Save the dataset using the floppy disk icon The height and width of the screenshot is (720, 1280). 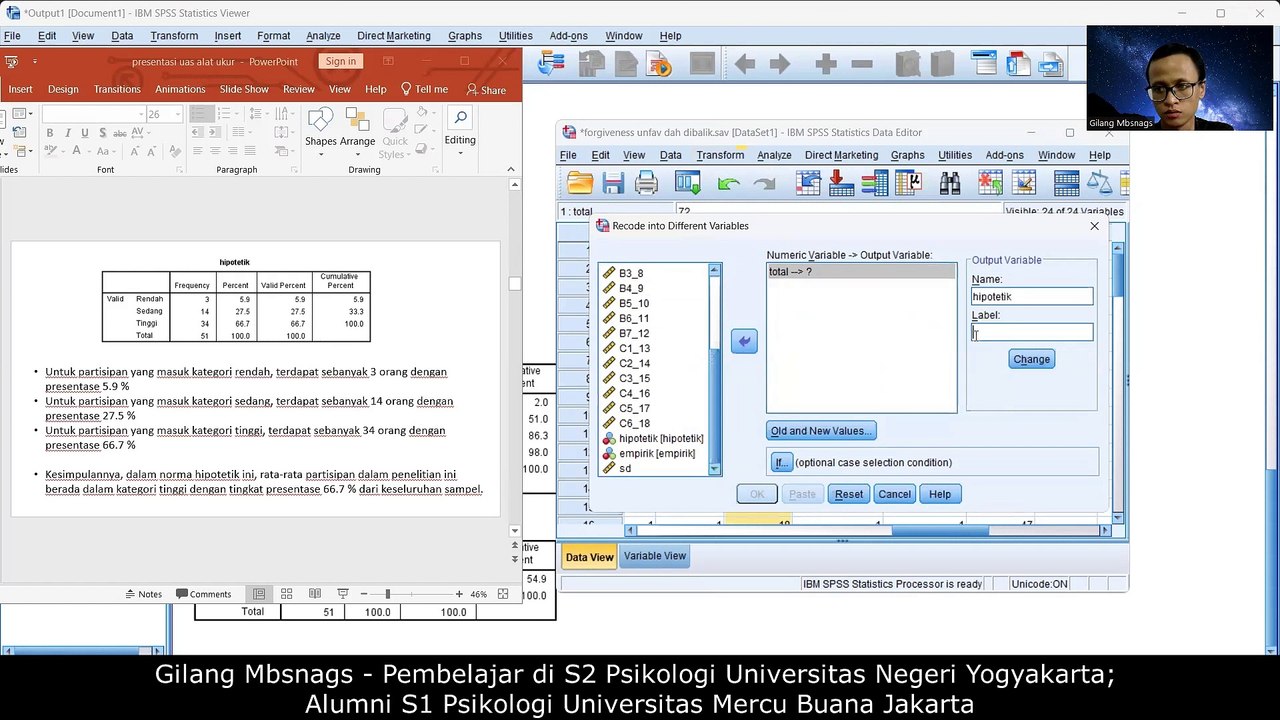coord(613,183)
